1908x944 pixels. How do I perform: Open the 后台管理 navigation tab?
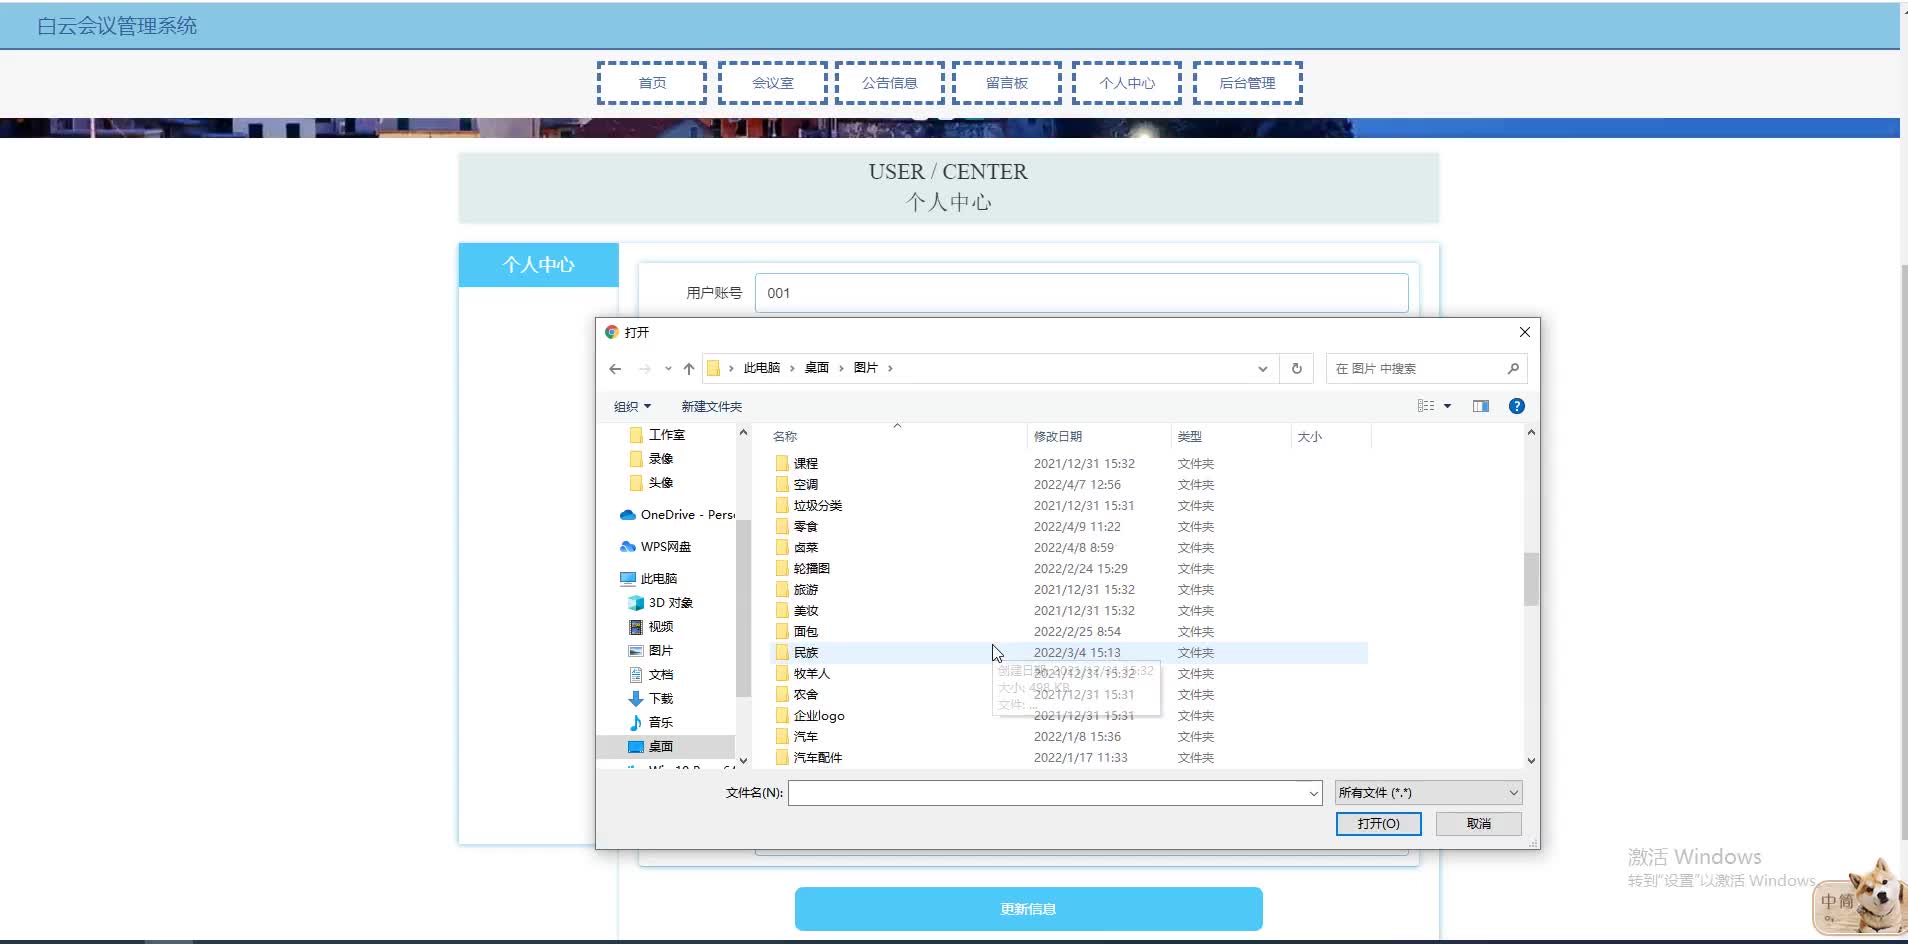pos(1247,82)
